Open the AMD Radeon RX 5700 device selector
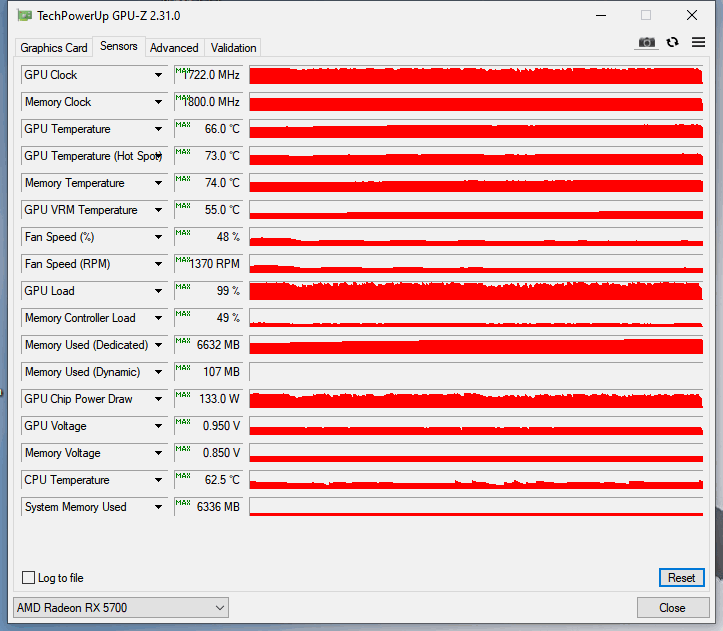The width and height of the screenshot is (723, 631). (x=121, y=607)
